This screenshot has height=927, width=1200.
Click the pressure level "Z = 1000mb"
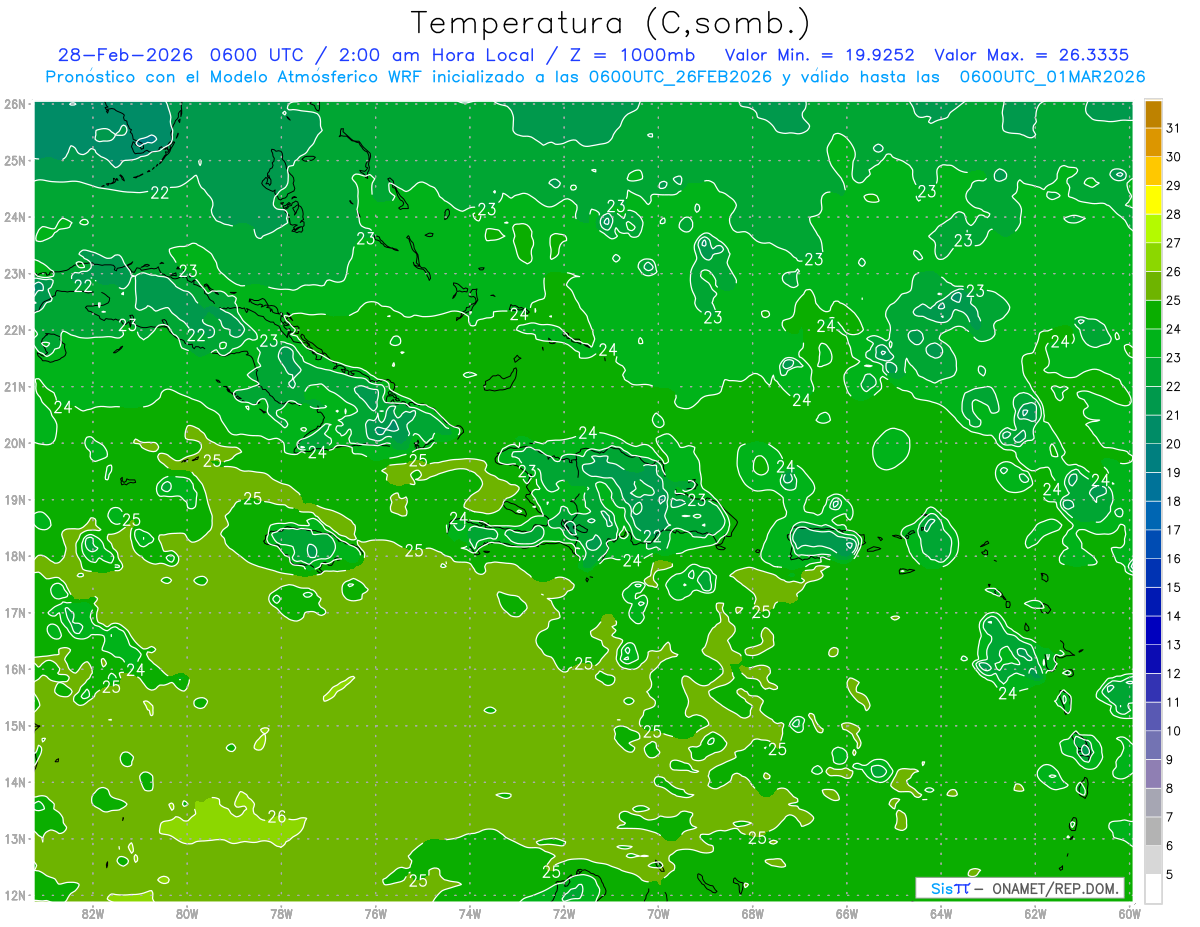633,55
